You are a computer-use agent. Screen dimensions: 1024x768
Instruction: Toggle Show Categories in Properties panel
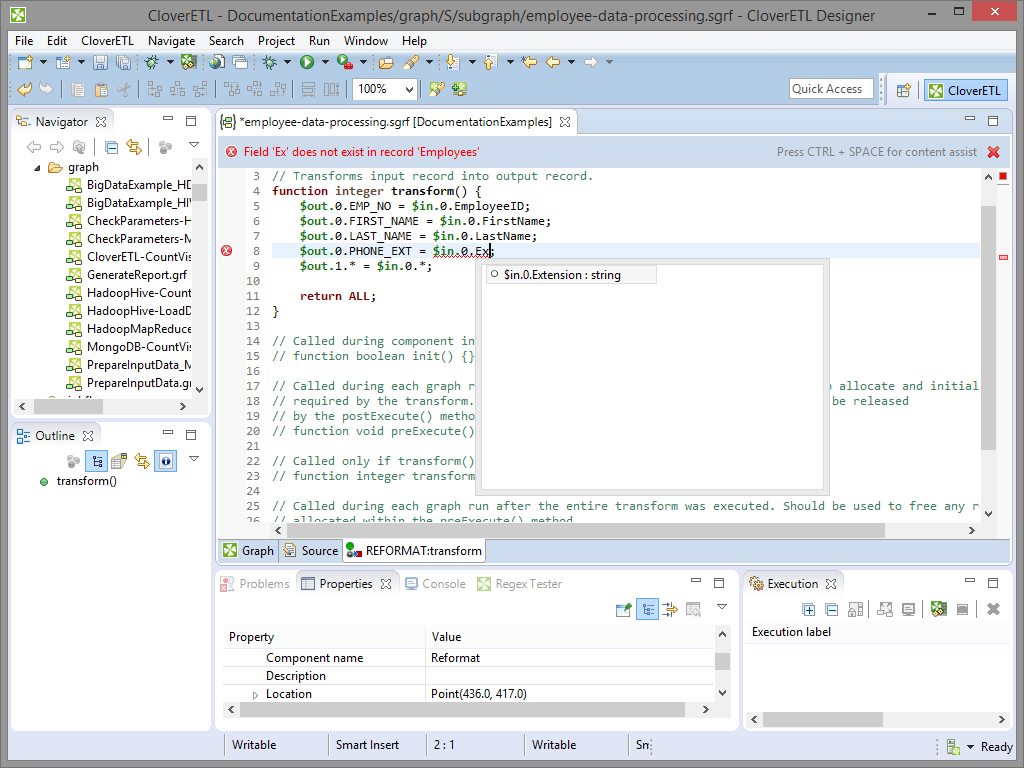647,609
